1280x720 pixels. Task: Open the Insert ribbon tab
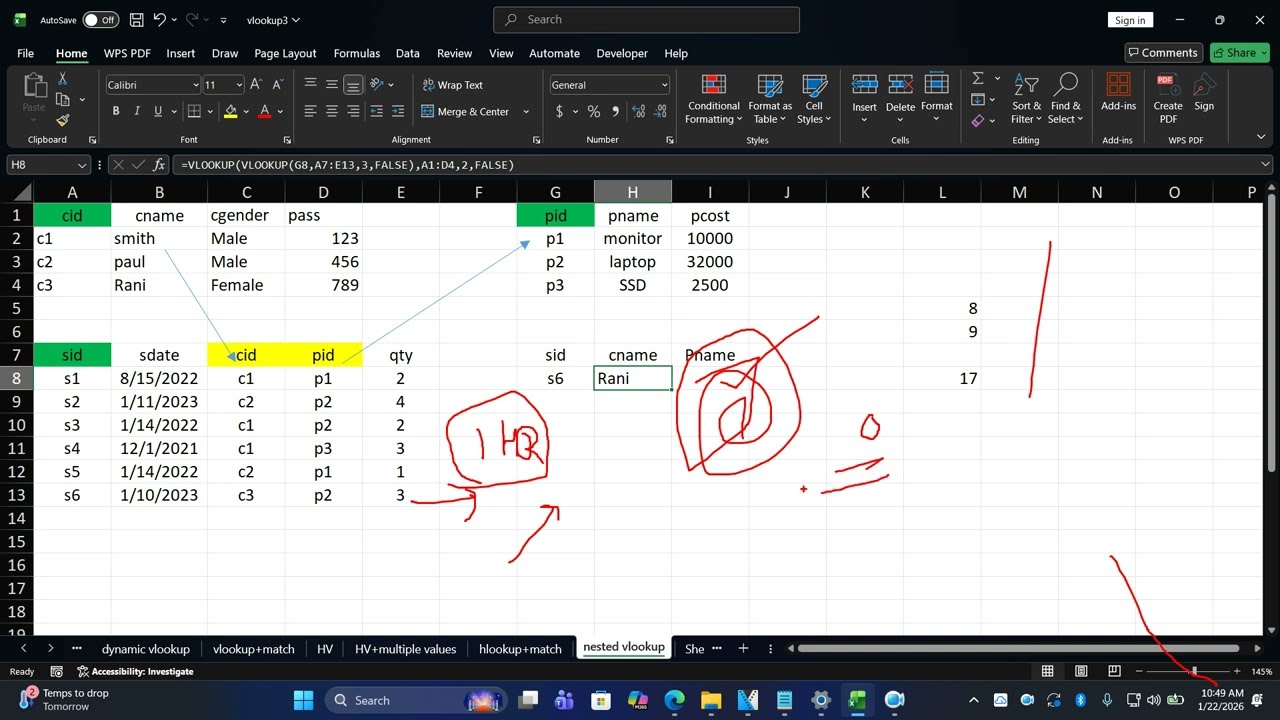[x=181, y=53]
